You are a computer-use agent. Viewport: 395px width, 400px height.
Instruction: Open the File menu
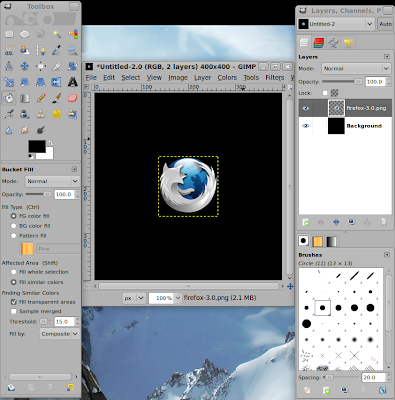pyautogui.click(x=91, y=78)
